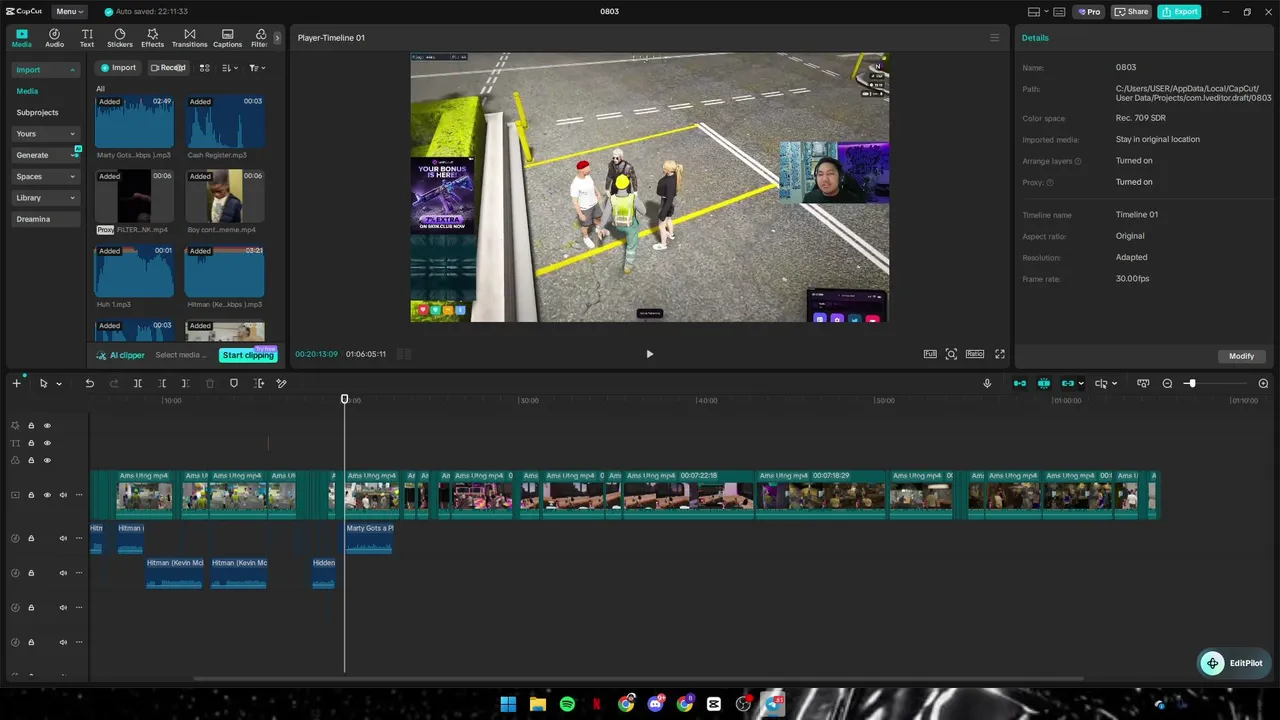
Task: Click the auto-edit wand icon
Action: pos(282,383)
